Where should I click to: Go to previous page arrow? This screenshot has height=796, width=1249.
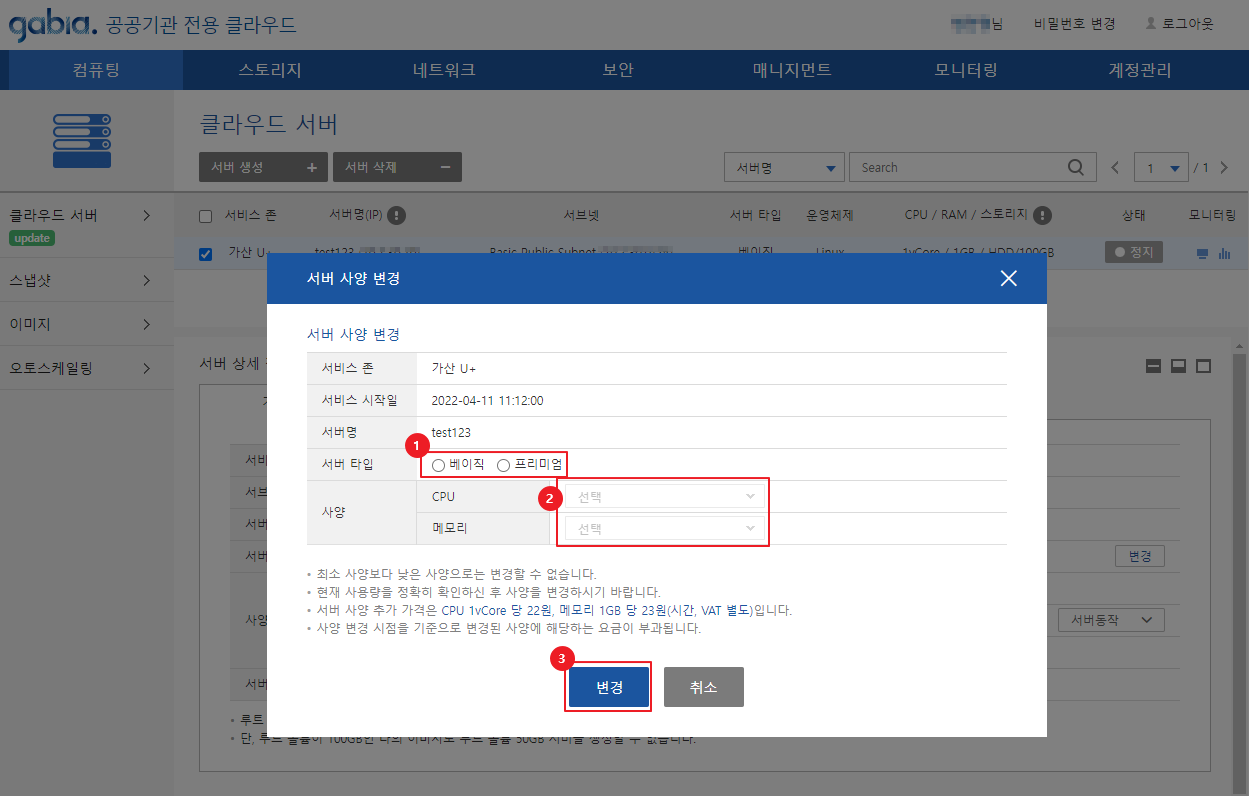(x=1116, y=168)
